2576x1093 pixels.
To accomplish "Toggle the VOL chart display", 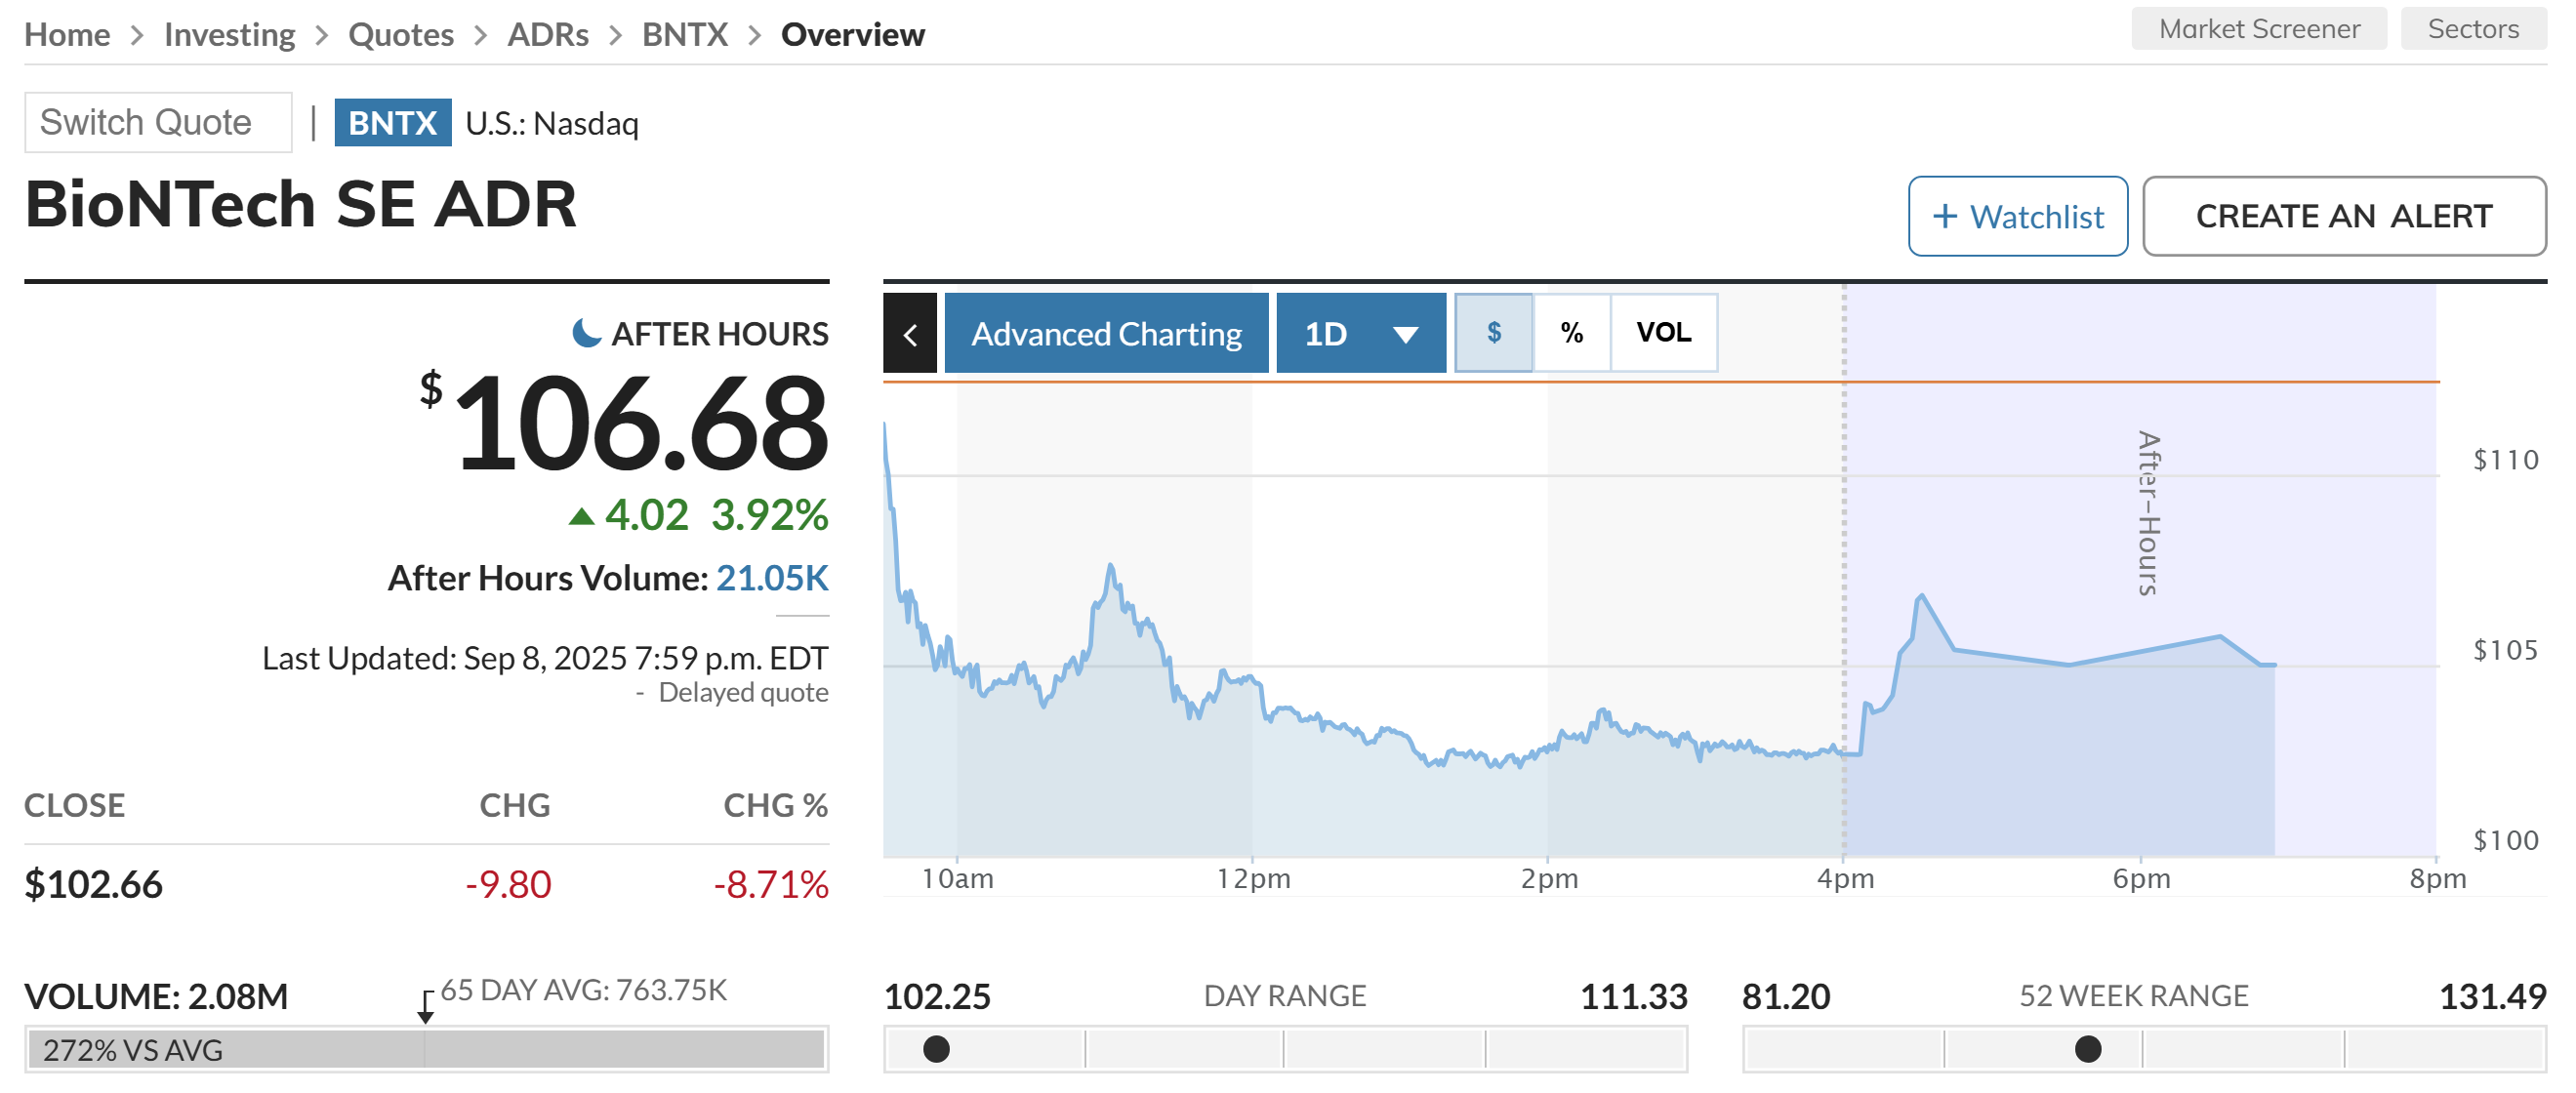I will (1663, 333).
